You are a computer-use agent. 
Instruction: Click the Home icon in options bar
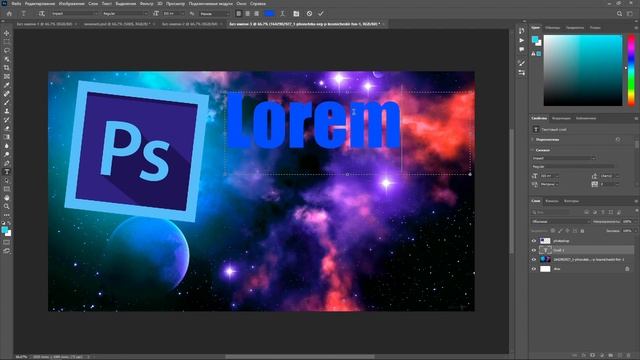tap(9, 13)
